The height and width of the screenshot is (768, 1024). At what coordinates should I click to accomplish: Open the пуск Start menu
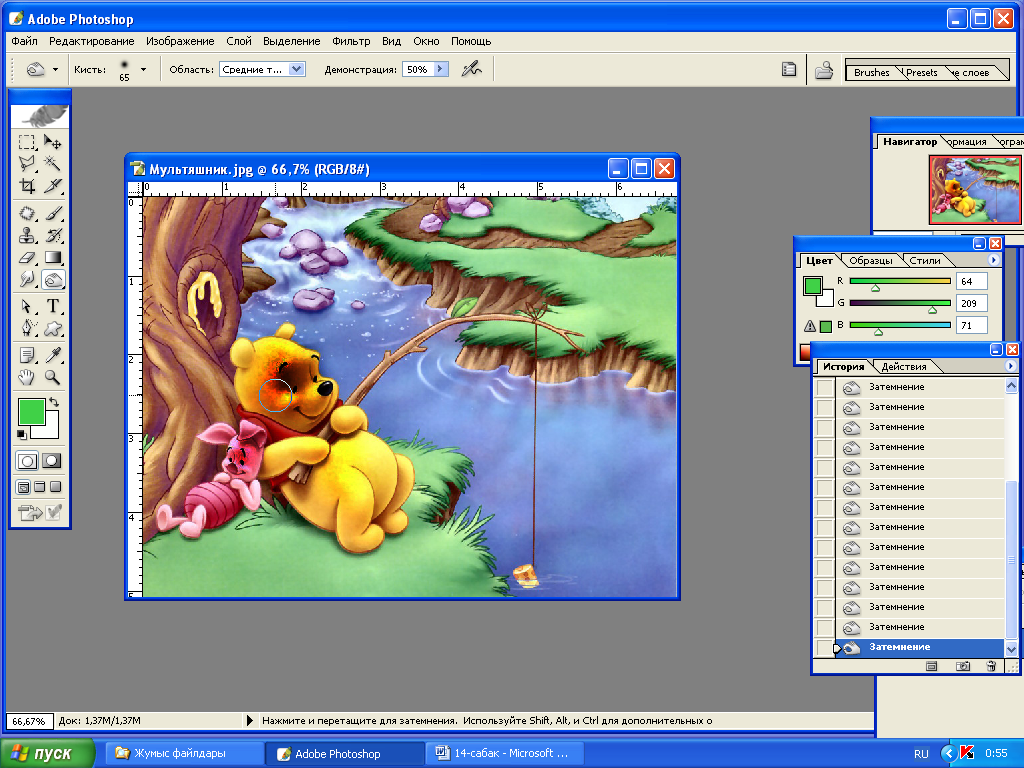pos(47,754)
